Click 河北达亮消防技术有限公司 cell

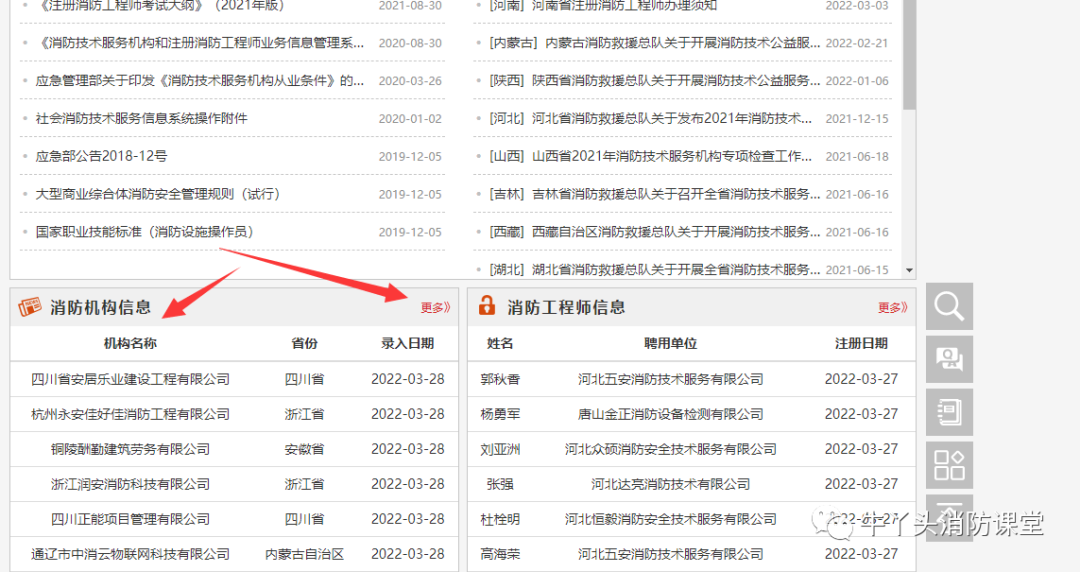[670, 484]
